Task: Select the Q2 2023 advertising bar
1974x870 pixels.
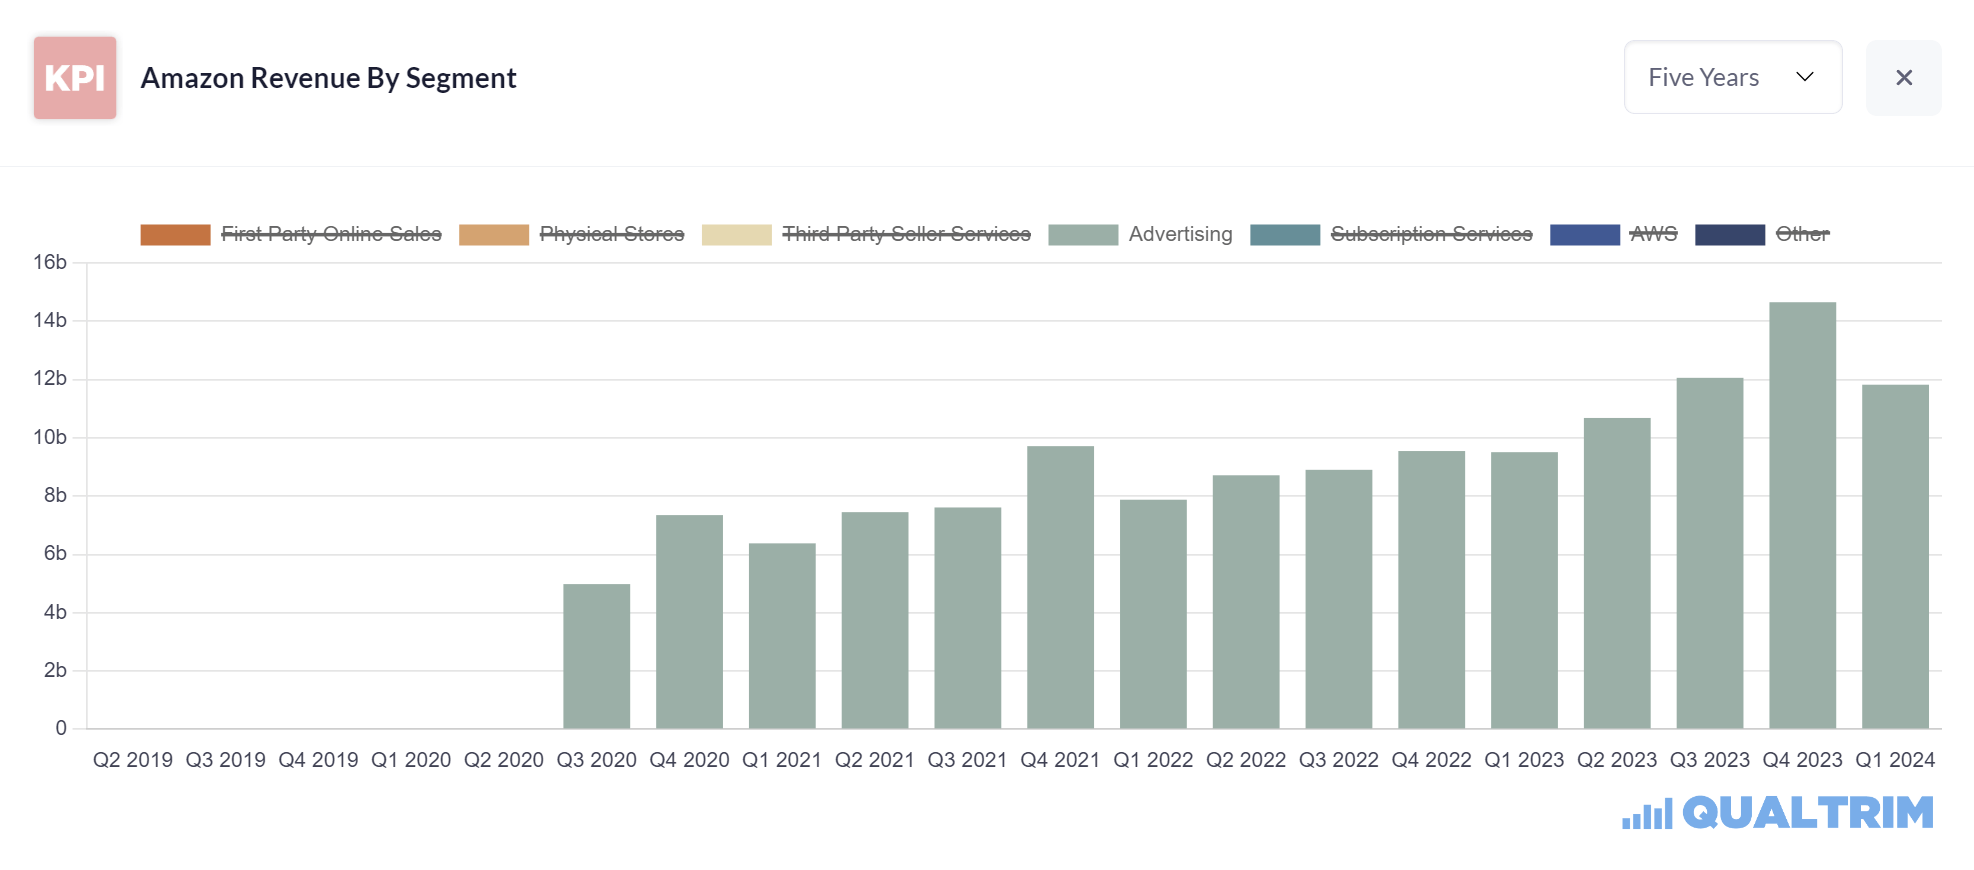Action: coord(1617,573)
